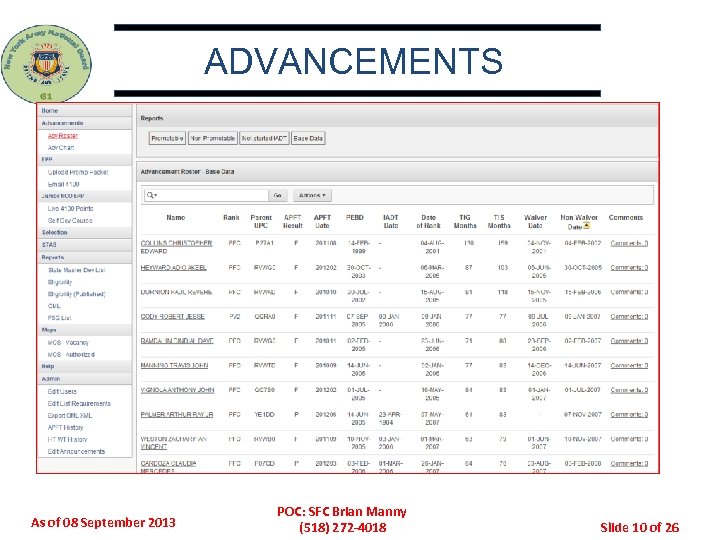
Task: Click the search magnifier icon dropdown
Action: (152, 195)
